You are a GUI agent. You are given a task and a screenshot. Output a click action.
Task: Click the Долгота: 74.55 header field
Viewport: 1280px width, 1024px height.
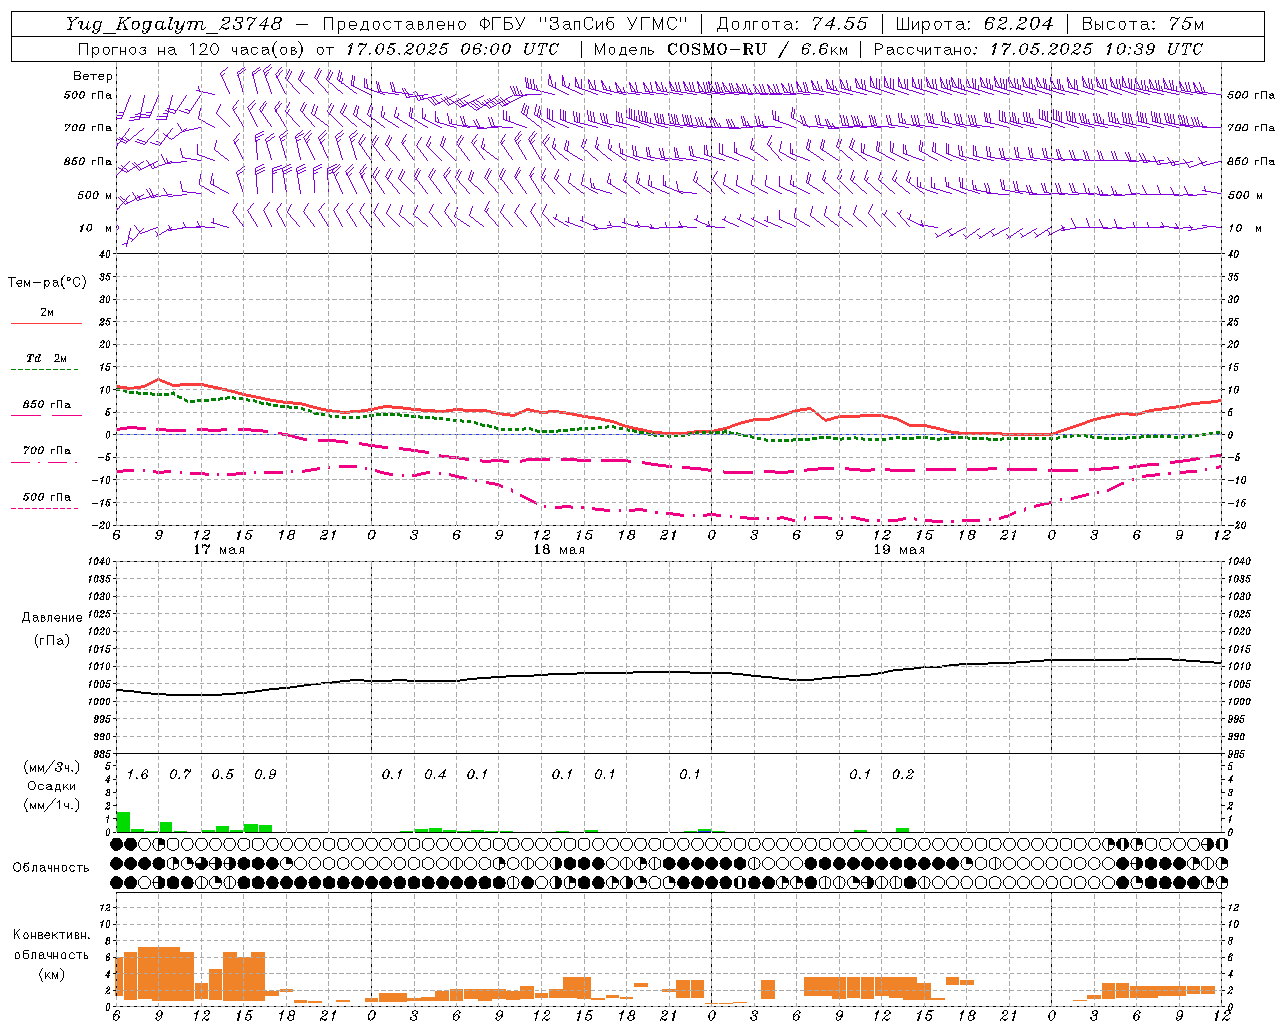tap(792, 24)
